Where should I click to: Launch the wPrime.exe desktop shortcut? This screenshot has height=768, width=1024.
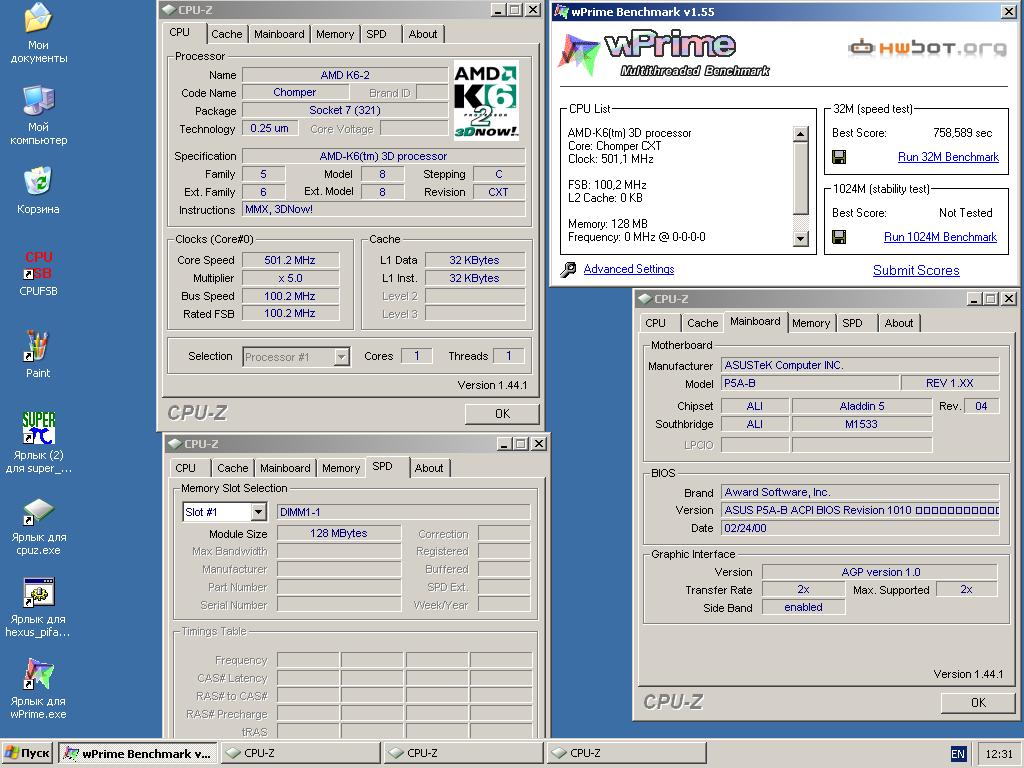(x=38, y=674)
